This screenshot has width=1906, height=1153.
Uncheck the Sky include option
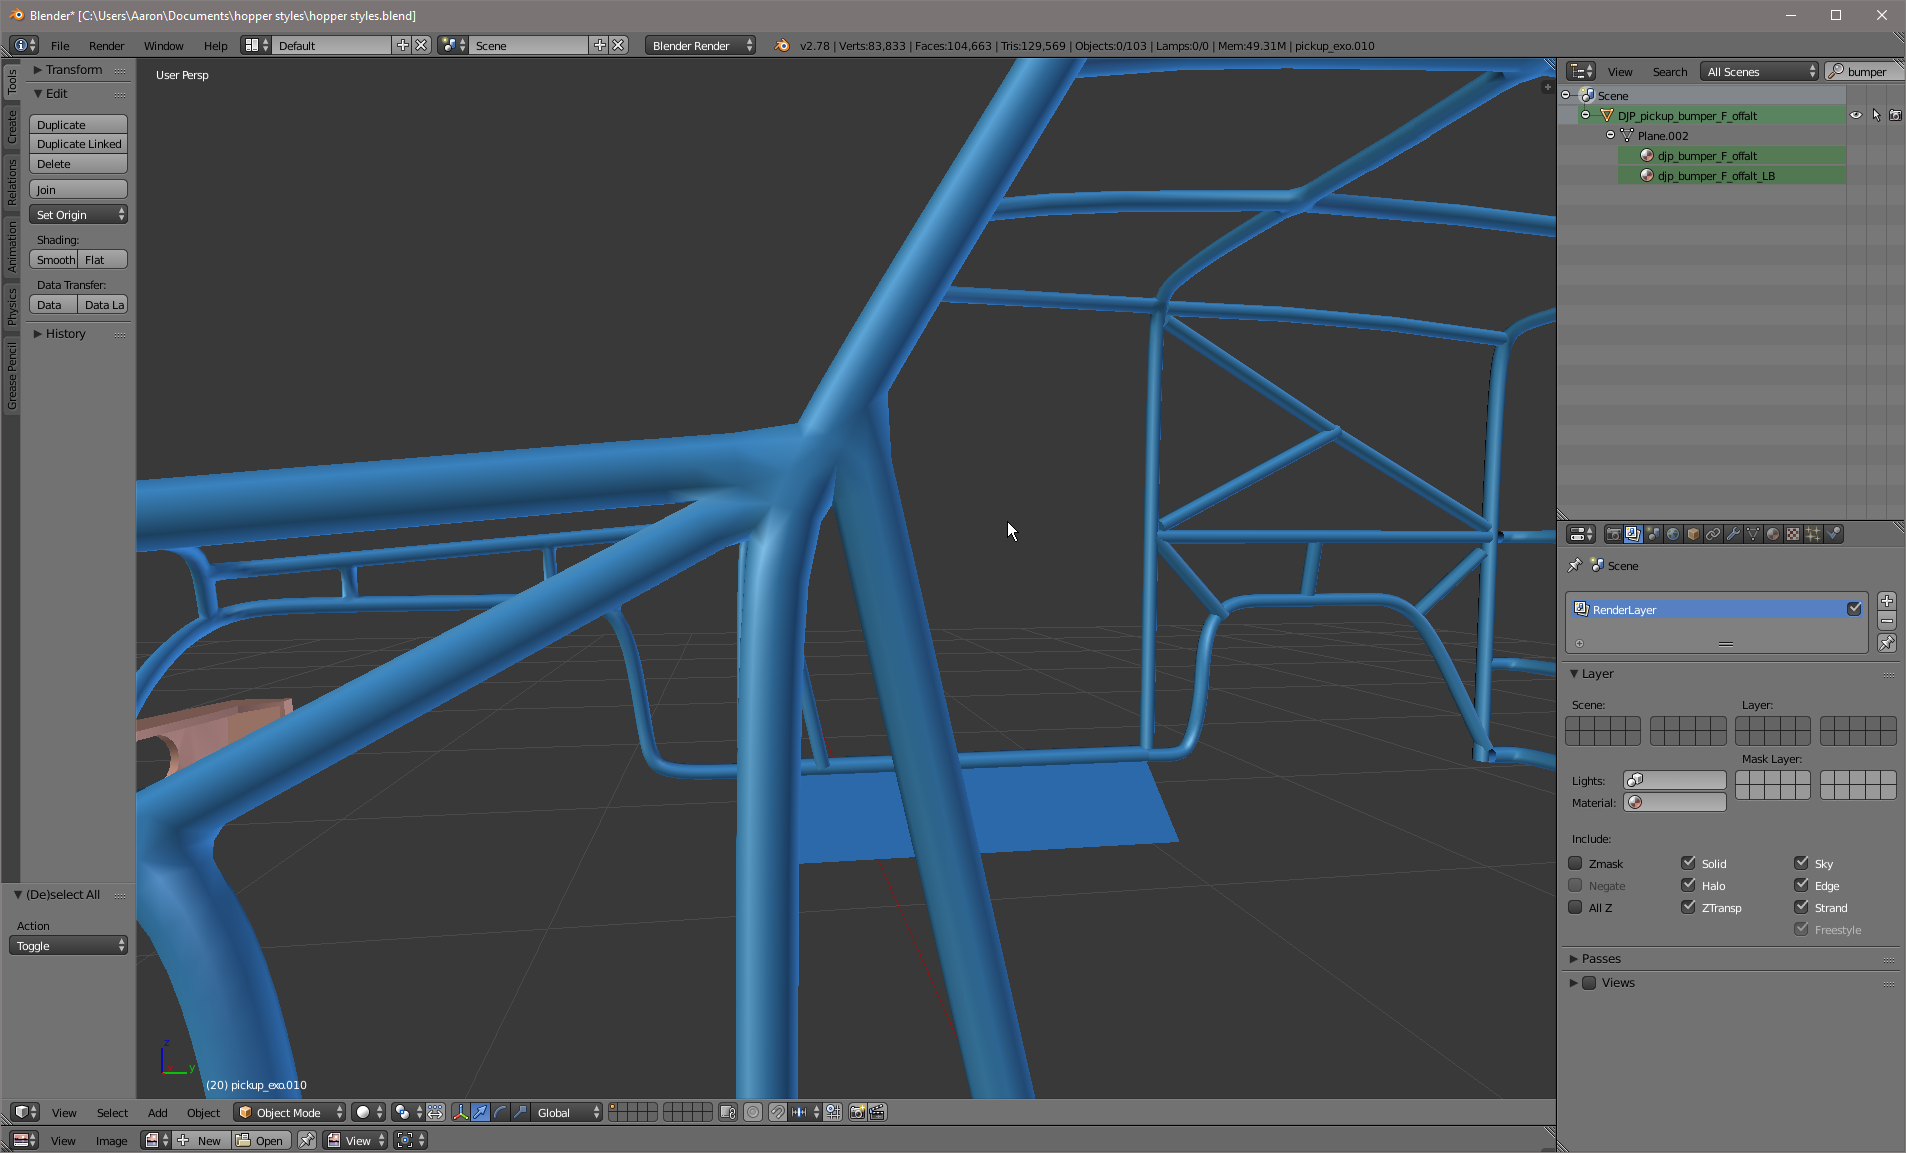pyautogui.click(x=1801, y=863)
